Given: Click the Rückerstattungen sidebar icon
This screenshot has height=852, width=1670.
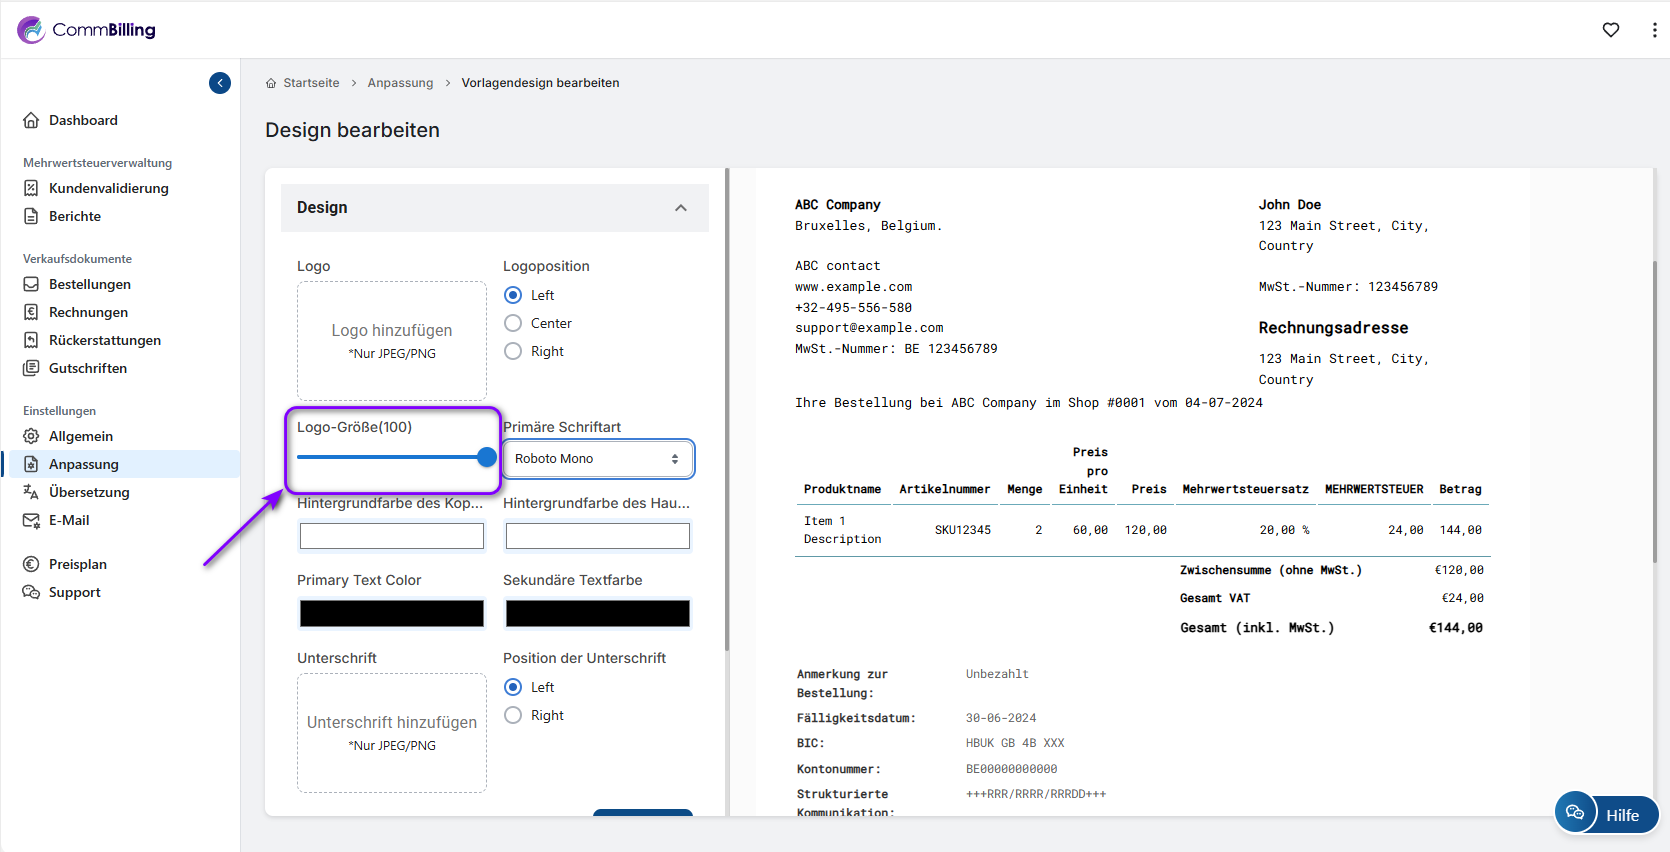Looking at the screenshot, I should click(31, 340).
